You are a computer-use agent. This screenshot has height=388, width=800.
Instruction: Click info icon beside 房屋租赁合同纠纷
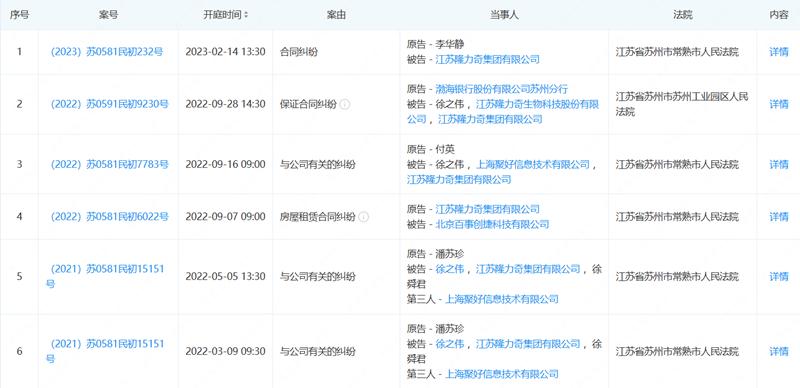point(363,217)
